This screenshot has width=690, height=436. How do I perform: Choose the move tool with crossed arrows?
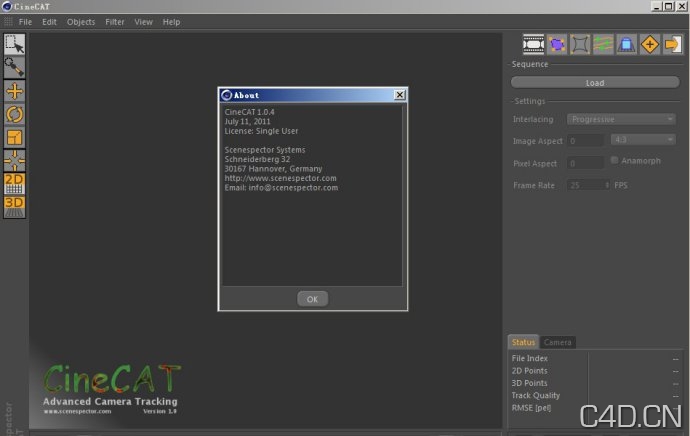click(15, 91)
